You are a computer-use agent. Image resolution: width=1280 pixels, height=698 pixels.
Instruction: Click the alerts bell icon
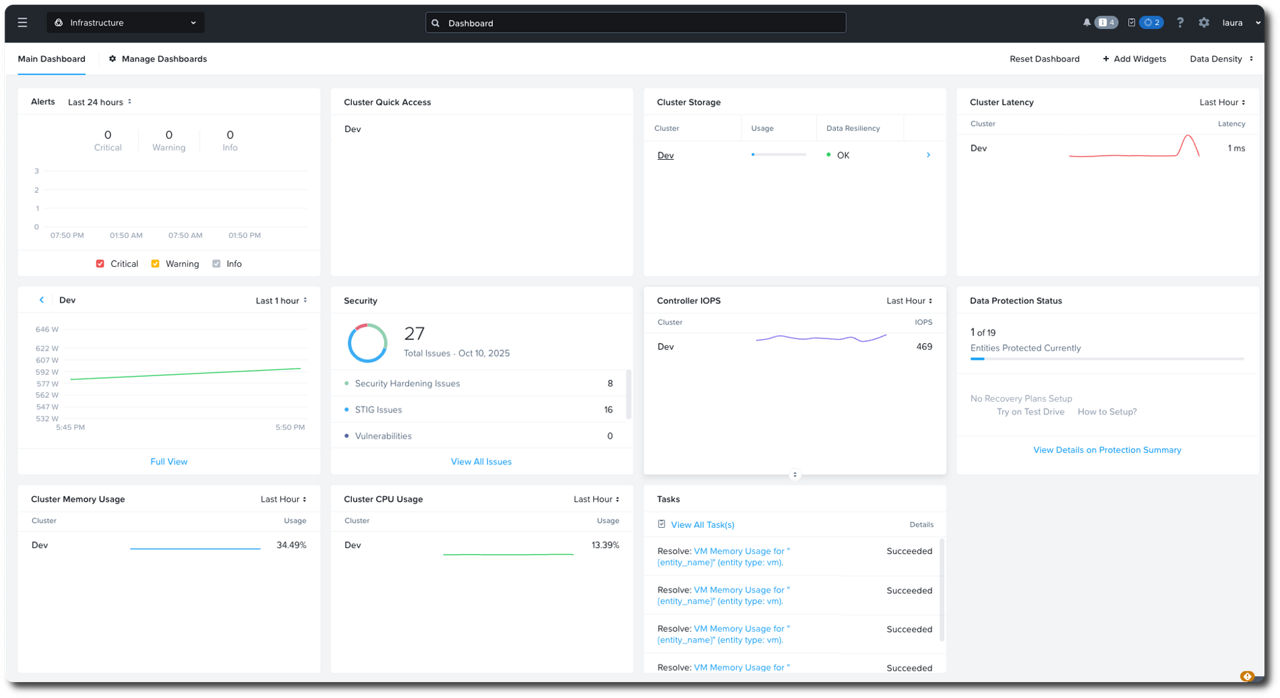point(1088,22)
